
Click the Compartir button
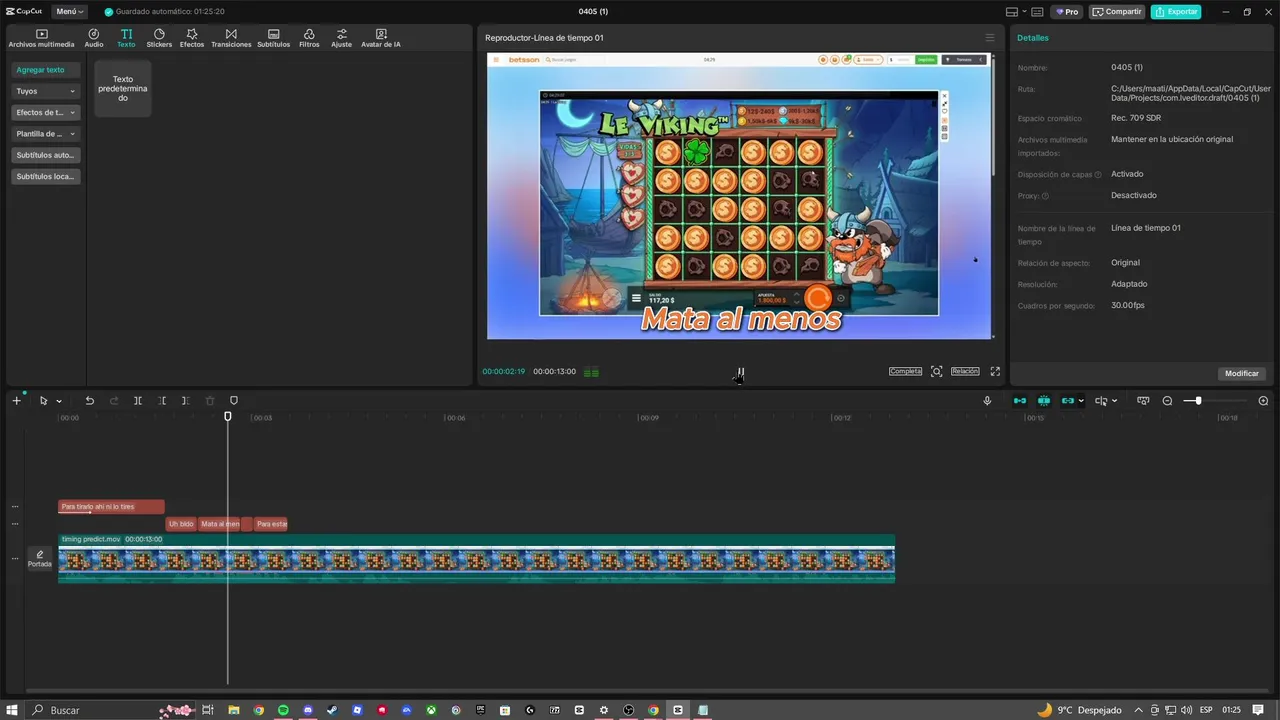pos(1117,12)
